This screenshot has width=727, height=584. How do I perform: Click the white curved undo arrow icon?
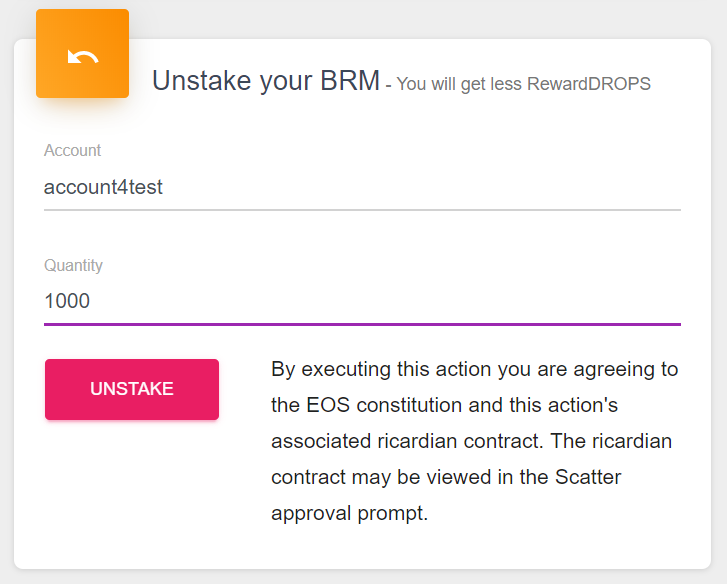point(83,56)
